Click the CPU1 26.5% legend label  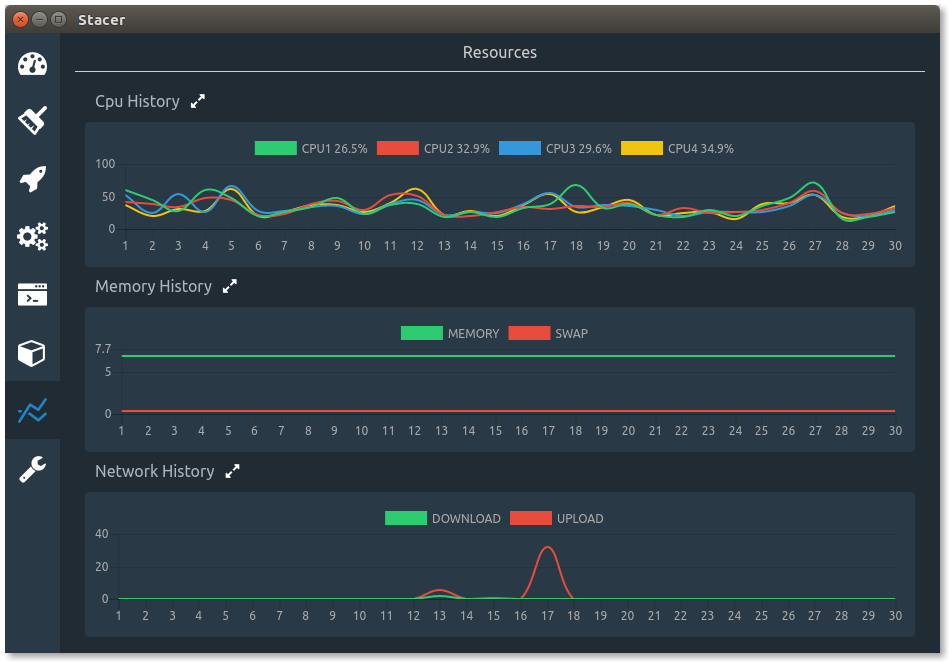(x=335, y=149)
